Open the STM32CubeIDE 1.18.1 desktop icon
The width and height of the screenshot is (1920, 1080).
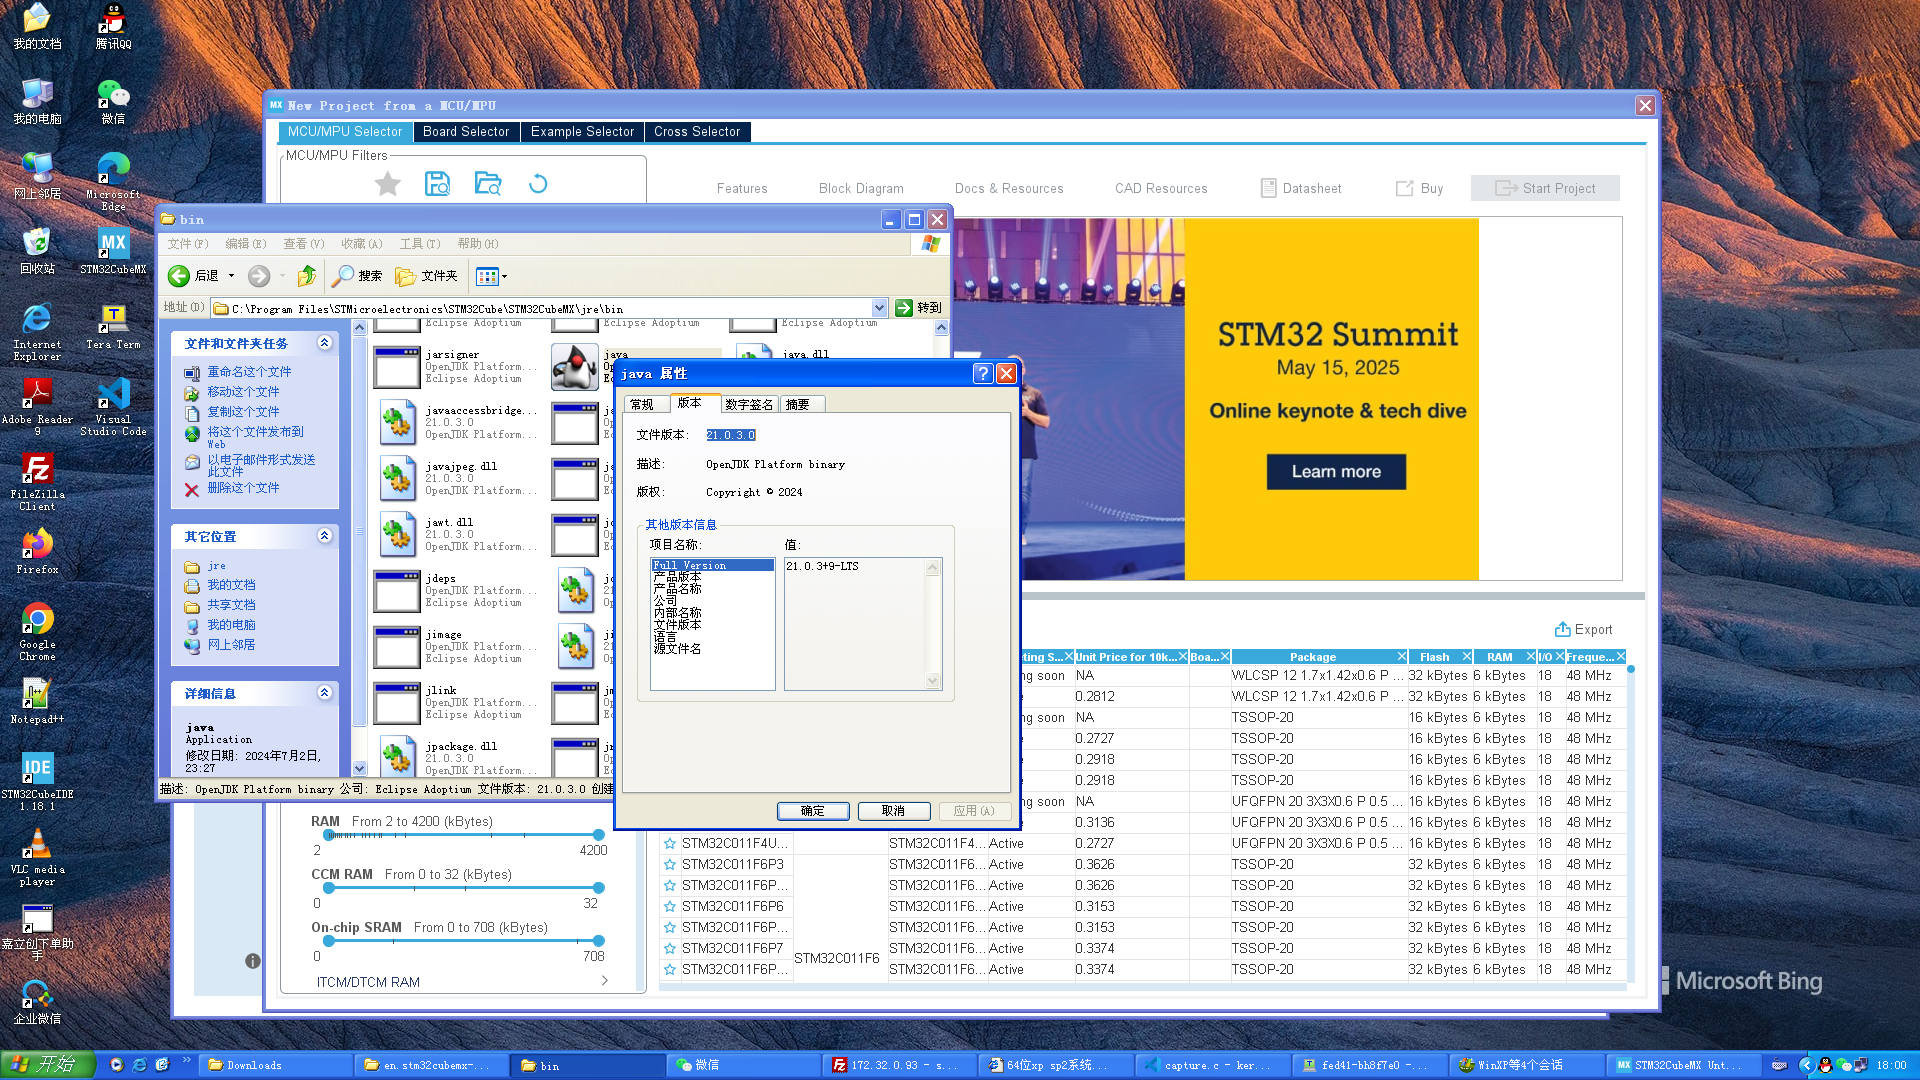37,780
